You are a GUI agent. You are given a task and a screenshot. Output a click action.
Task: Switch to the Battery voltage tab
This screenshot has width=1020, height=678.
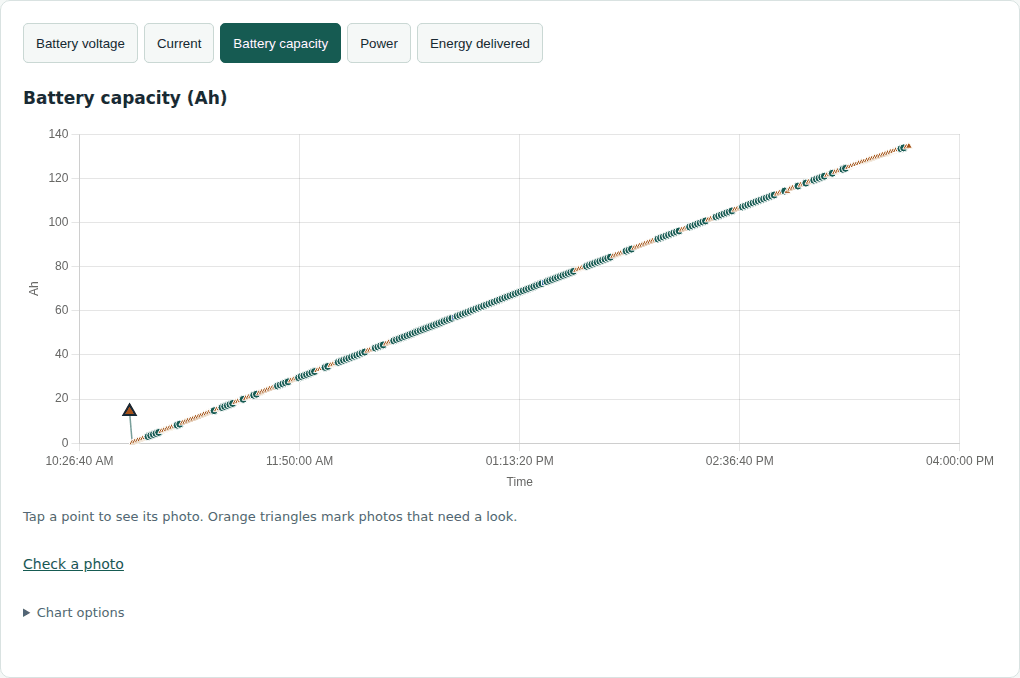point(80,43)
